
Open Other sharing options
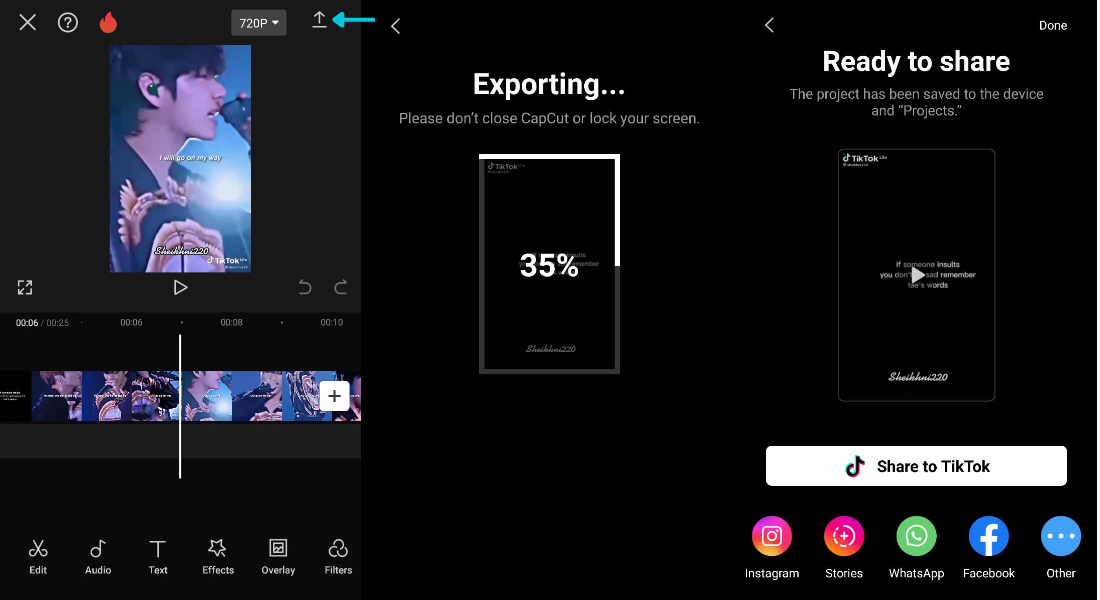click(x=1061, y=548)
